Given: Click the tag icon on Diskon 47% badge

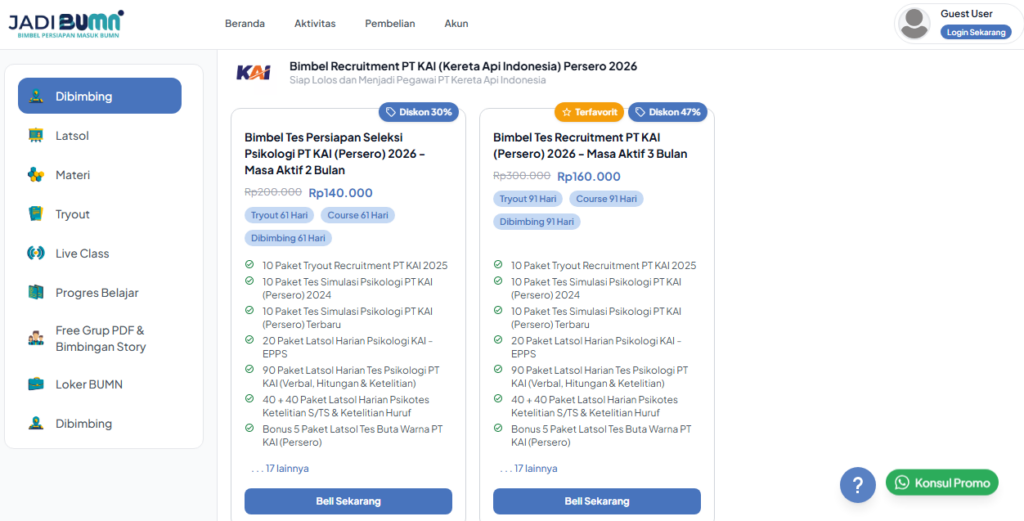Looking at the screenshot, I should pos(640,112).
